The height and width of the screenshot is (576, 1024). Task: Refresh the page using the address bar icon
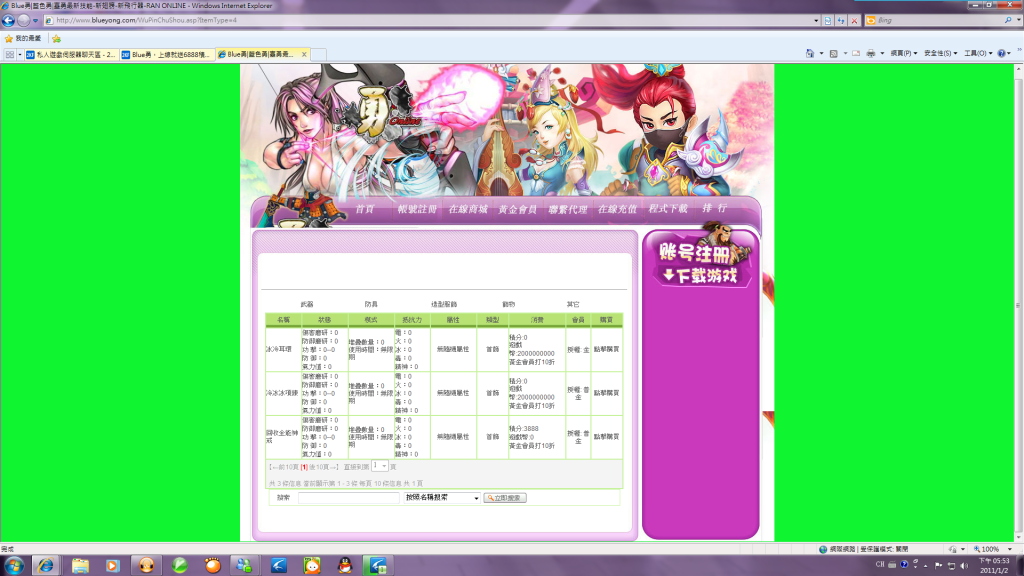click(840, 20)
